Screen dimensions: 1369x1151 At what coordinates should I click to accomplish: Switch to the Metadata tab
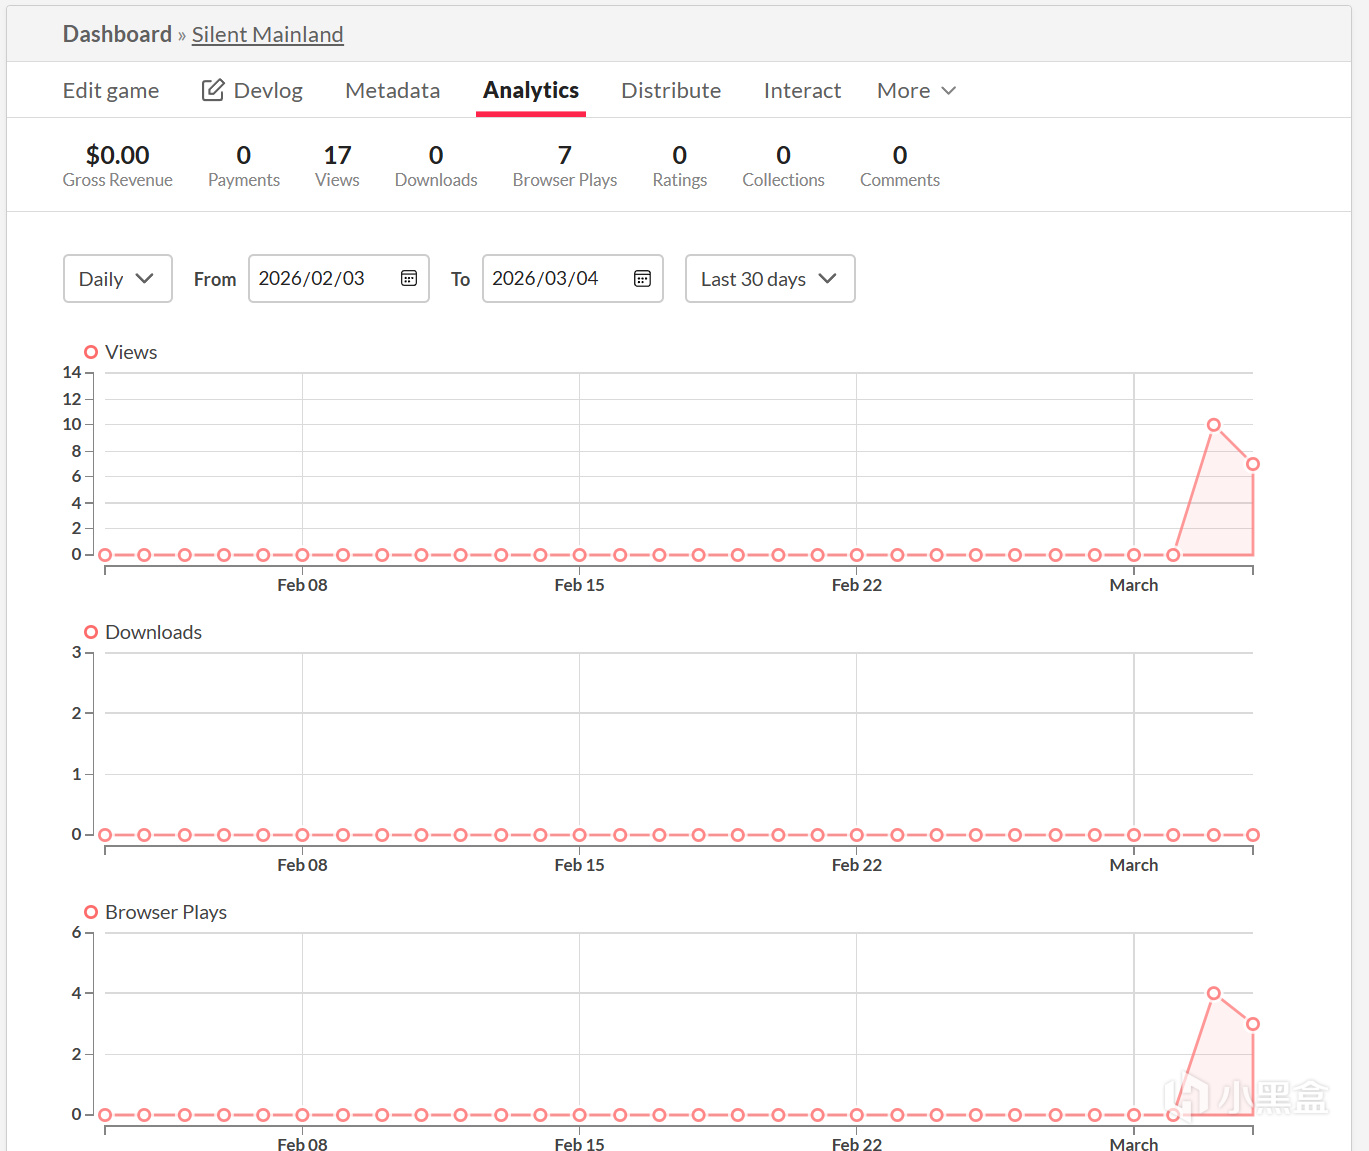pyautogui.click(x=393, y=91)
